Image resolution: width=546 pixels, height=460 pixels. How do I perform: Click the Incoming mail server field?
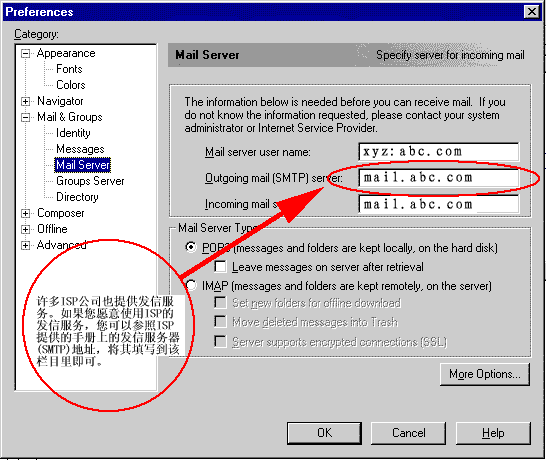tap(439, 204)
